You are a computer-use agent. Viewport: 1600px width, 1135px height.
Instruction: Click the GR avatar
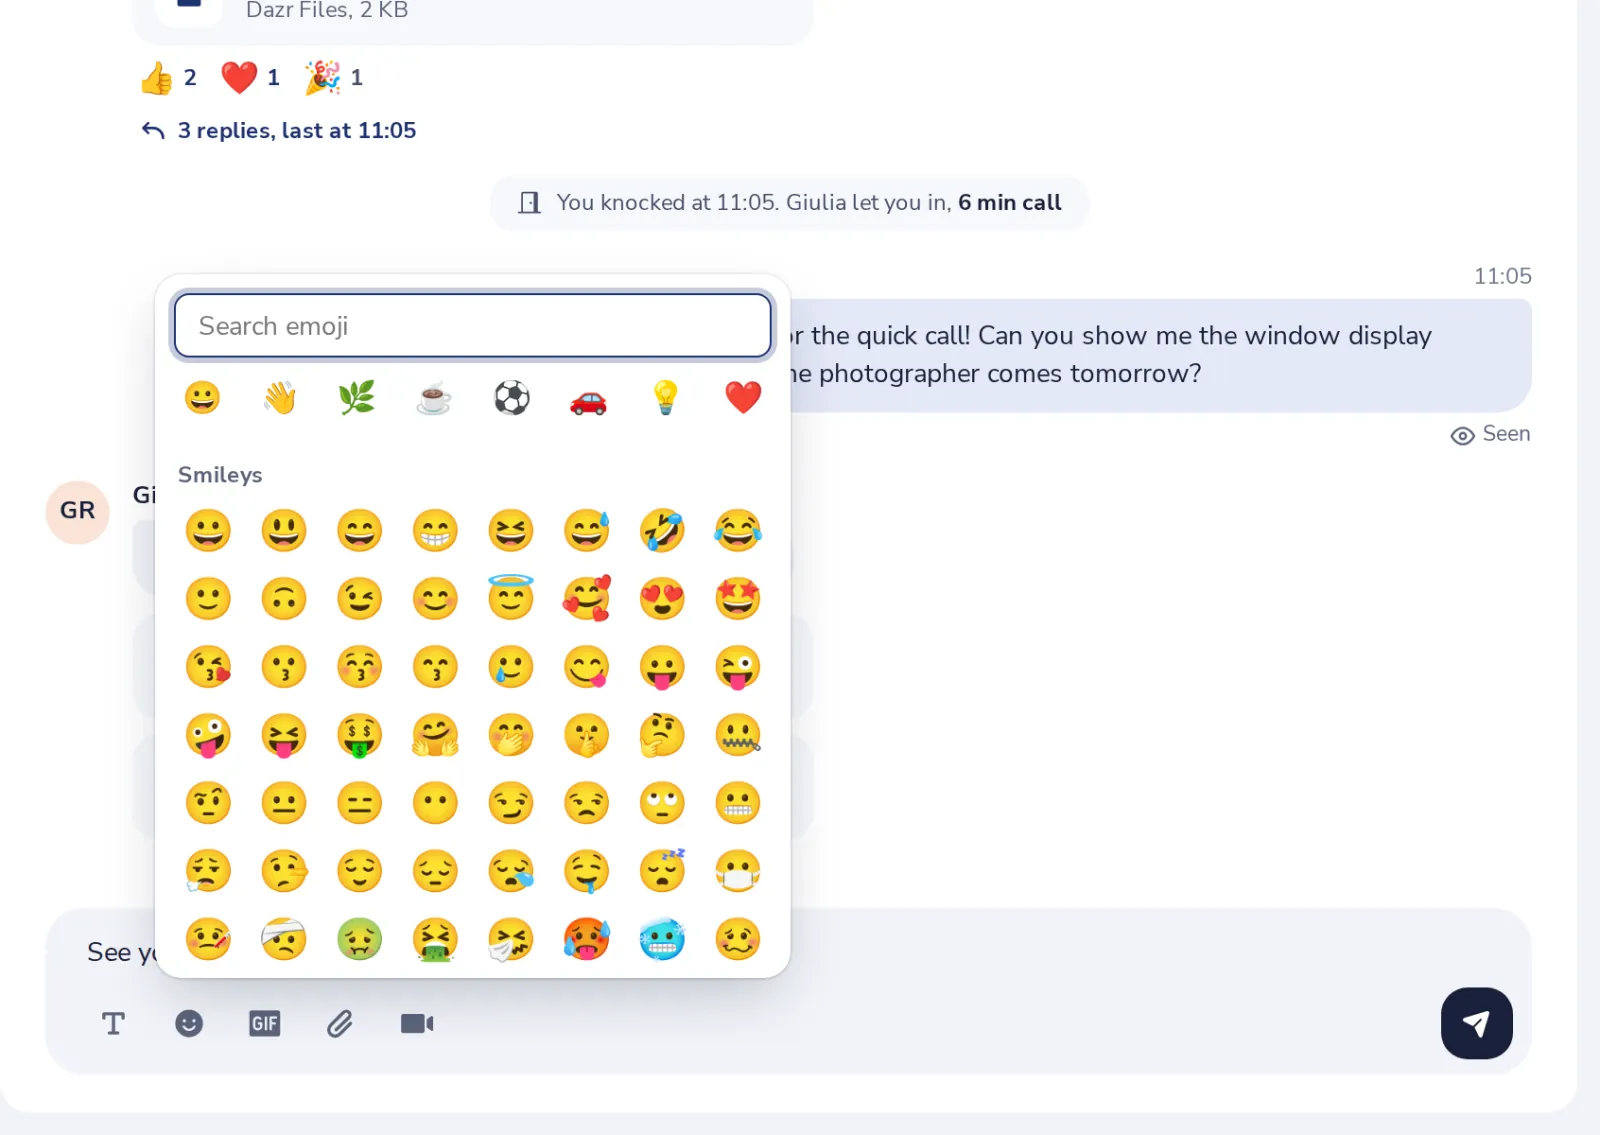tap(77, 511)
